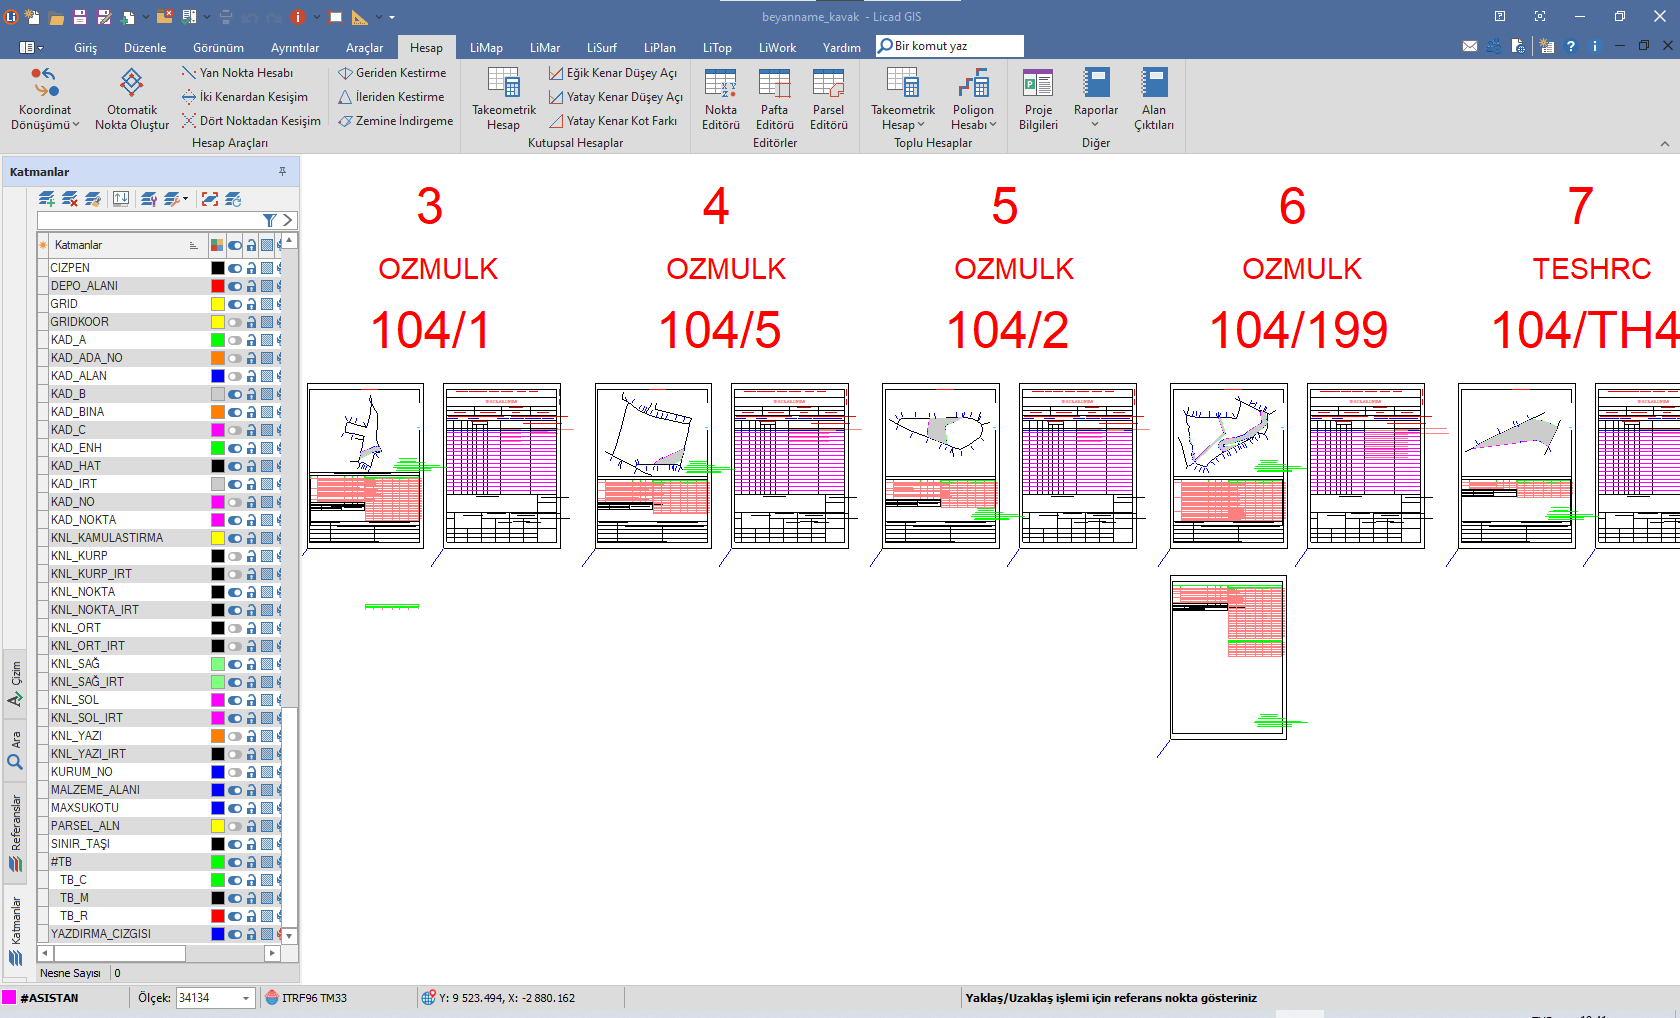Image resolution: width=1680 pixels, height=1018 pixels.
Task: Run Otomatik Nokta Oluştur
Action: tap(132, 98)
